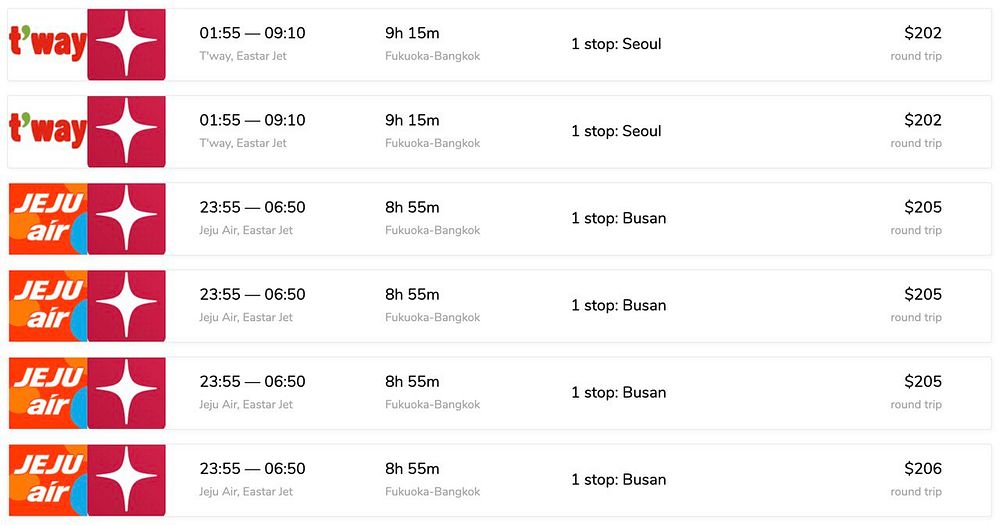Click the Jeju Air logo in the fourth result
This screenshot has height=525, width=1000.
coord(47,305)
